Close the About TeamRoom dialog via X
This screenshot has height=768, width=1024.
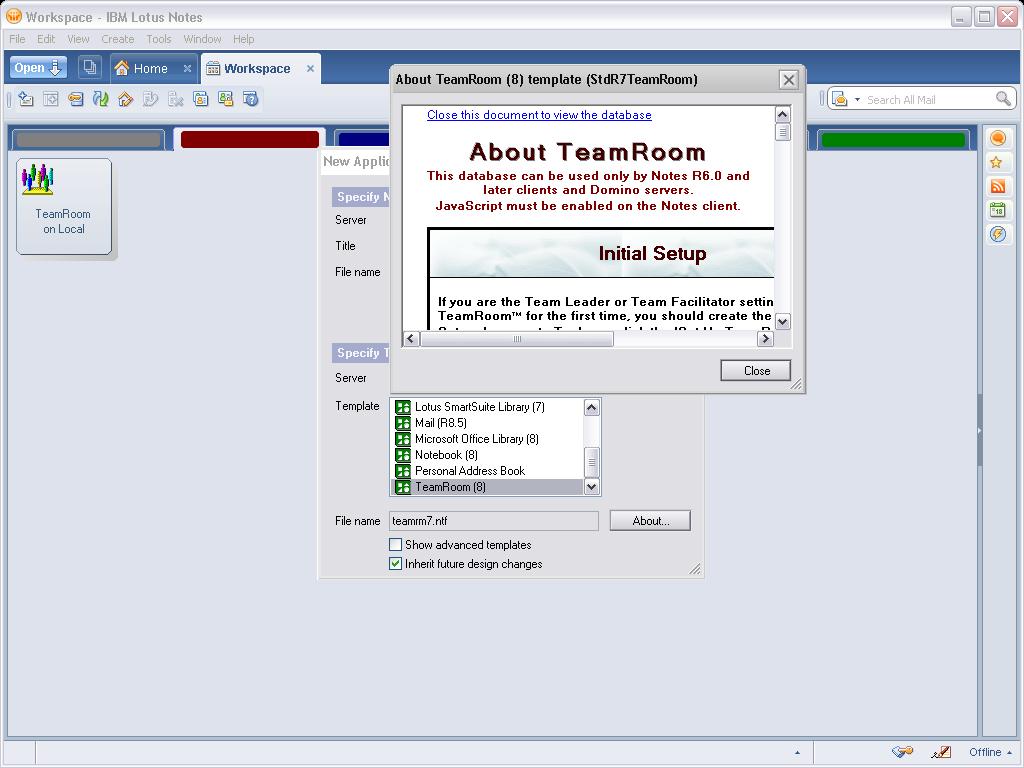(788, 80)
